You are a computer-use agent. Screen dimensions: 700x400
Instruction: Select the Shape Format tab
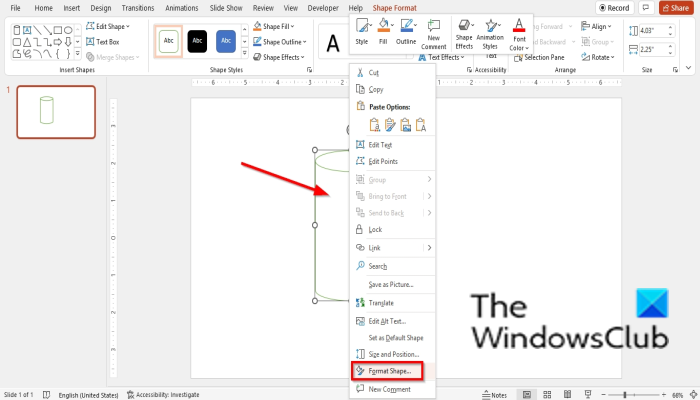point(395,8)
